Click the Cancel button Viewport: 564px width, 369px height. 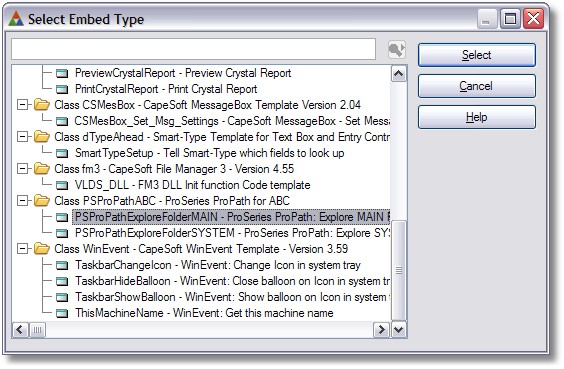point(477,86)
